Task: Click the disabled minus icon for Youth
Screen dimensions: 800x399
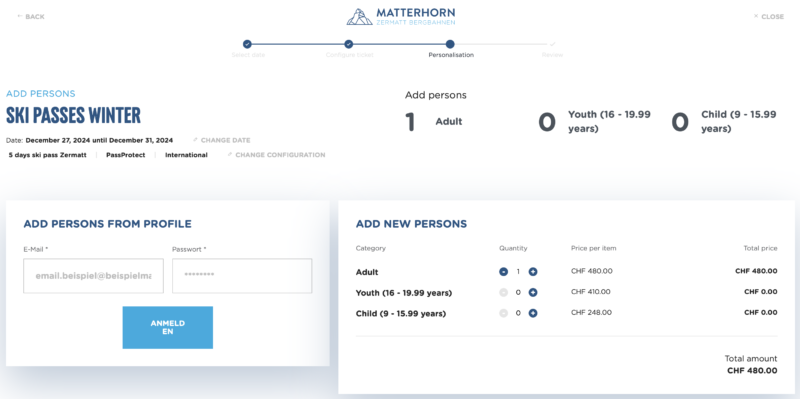Action: pyautogui.click(x=504, y=292)
